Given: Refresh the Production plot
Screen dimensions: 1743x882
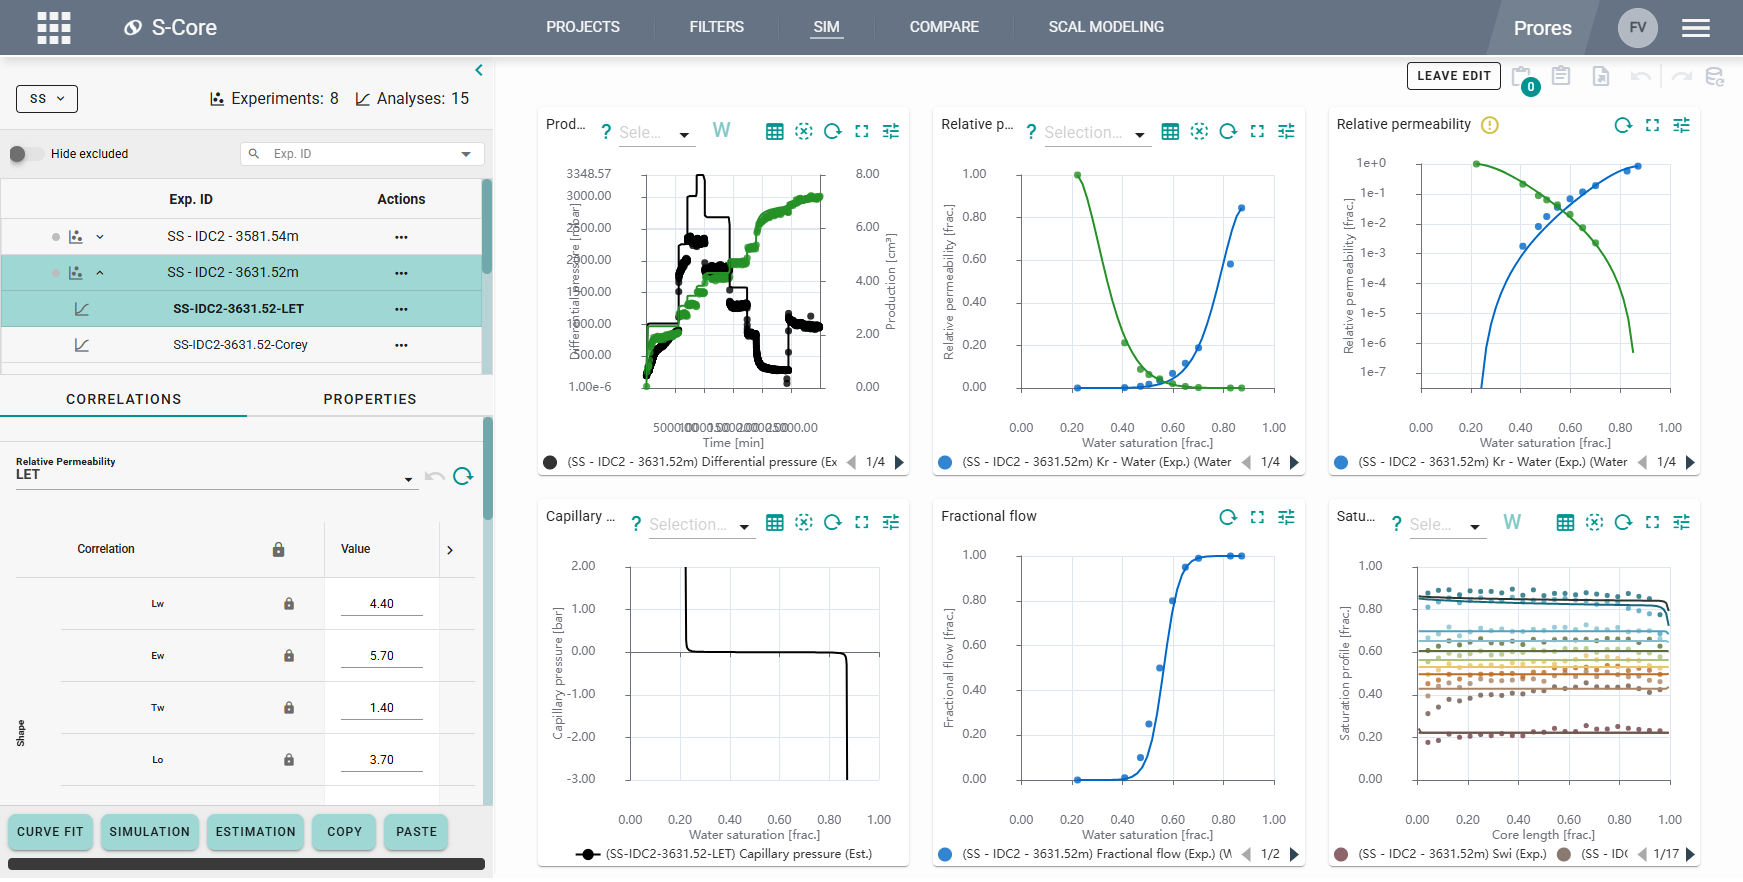Looking at the screenshot, I should pos(832,132).
